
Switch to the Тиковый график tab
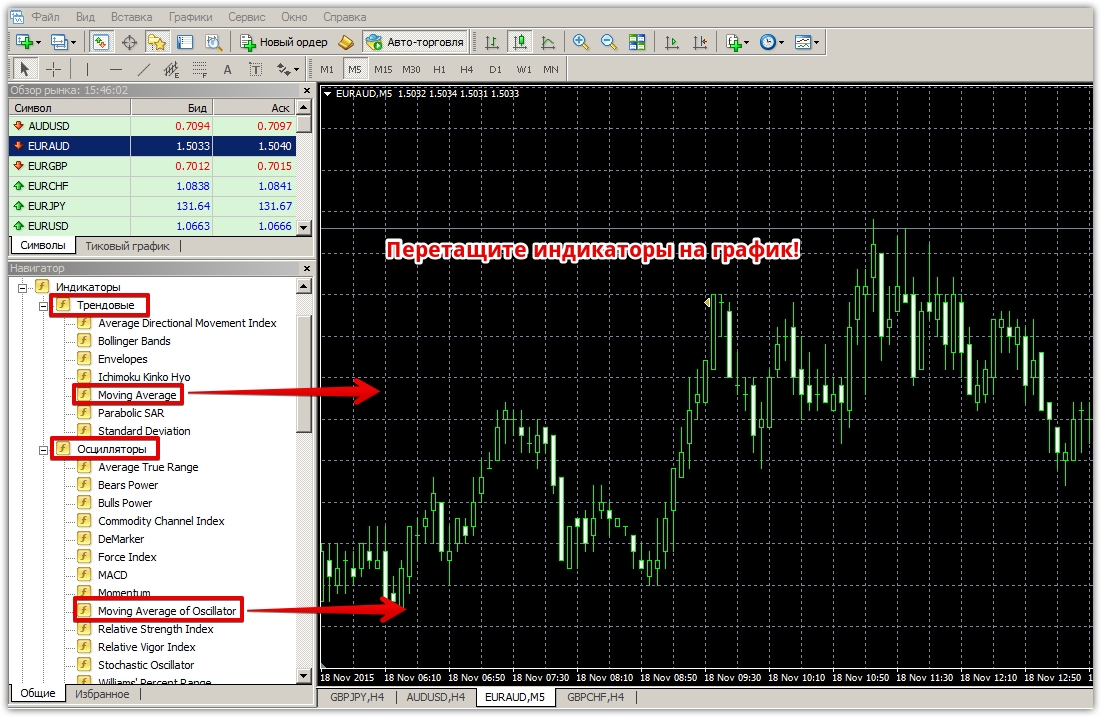point(127,246)
